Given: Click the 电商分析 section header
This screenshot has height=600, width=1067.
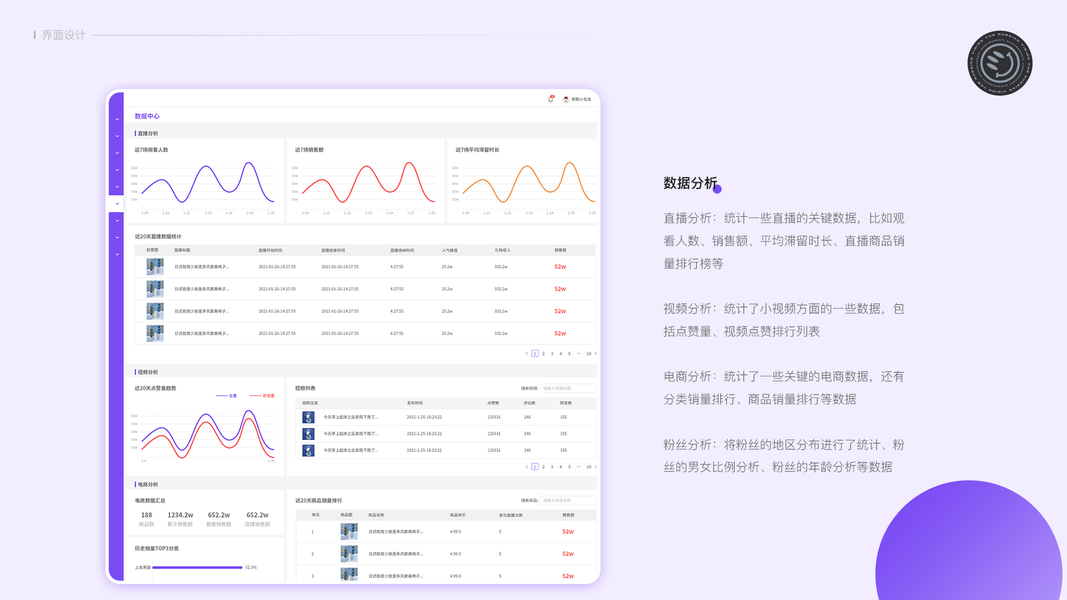Looking at the screenshot, I should (148, 484).
